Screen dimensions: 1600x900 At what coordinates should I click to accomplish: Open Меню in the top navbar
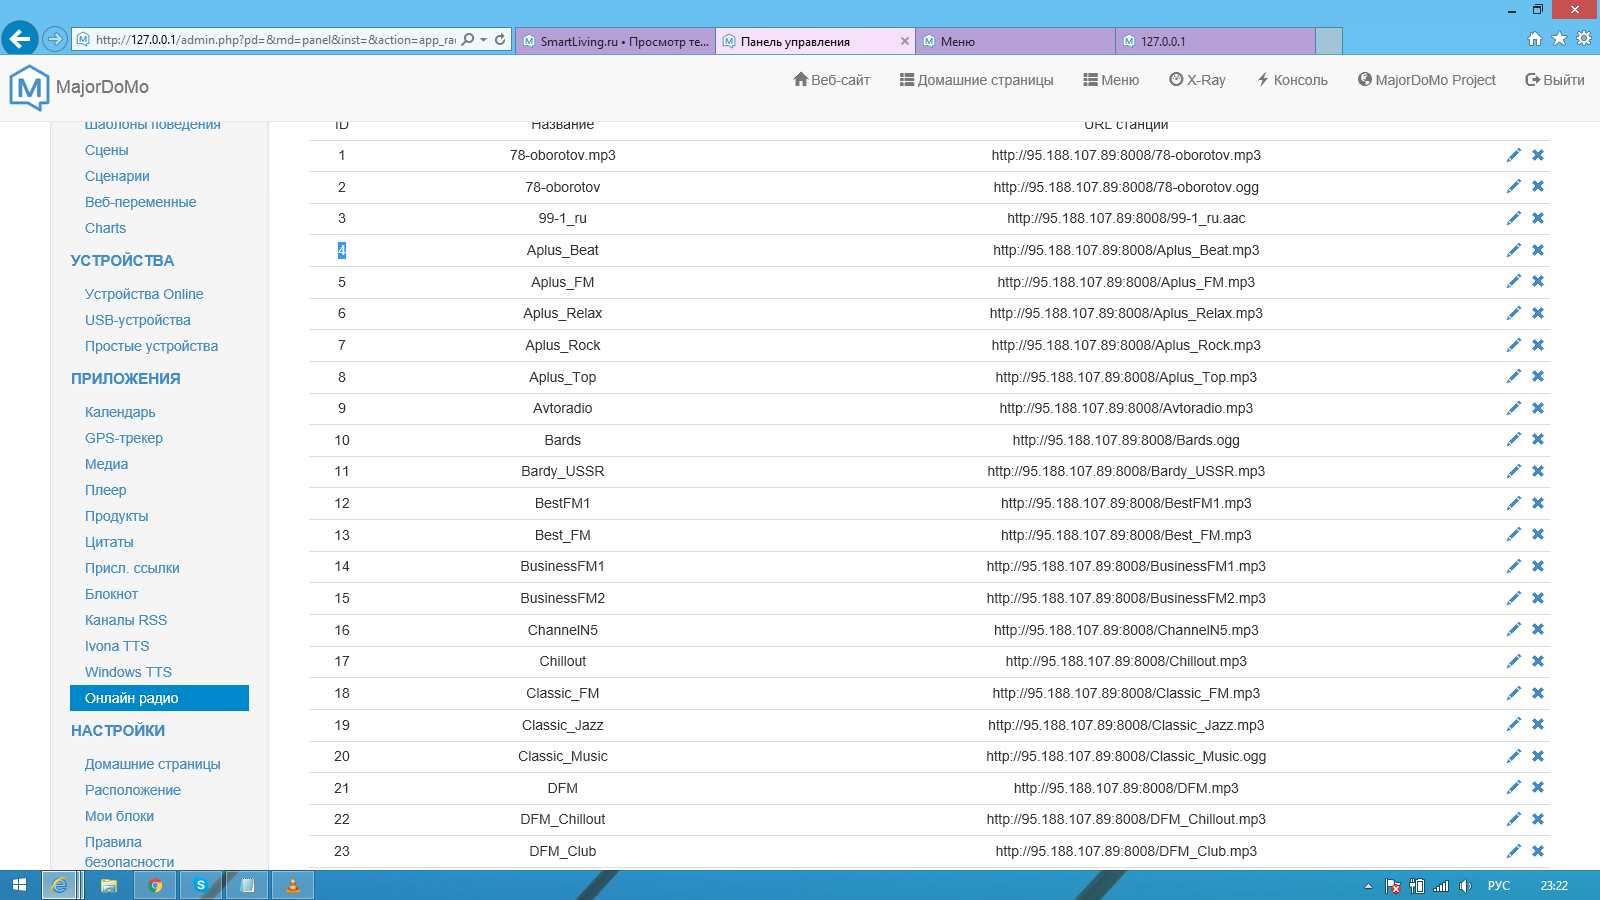(1111, 80)
